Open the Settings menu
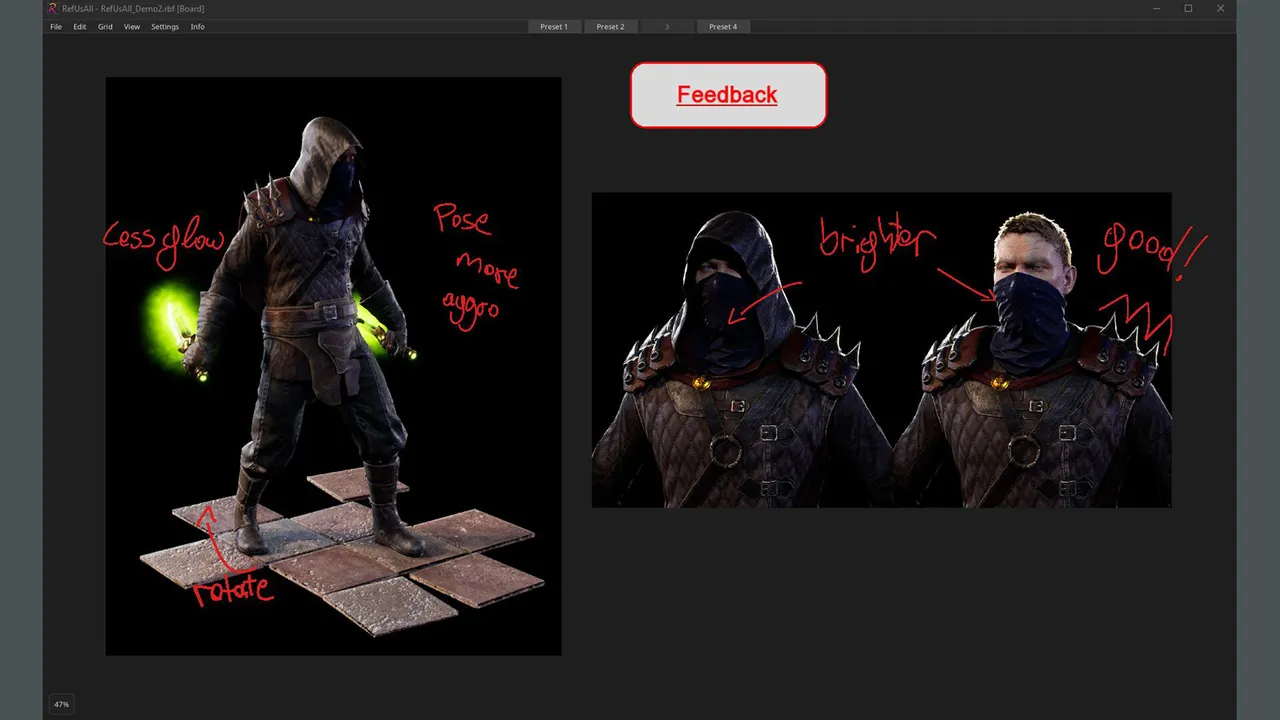1280x720 pixels. tap(165, 27)
